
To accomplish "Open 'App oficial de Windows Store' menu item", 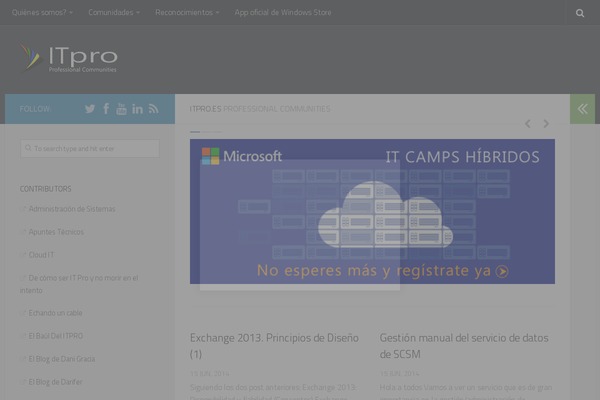I will [283, 13].
